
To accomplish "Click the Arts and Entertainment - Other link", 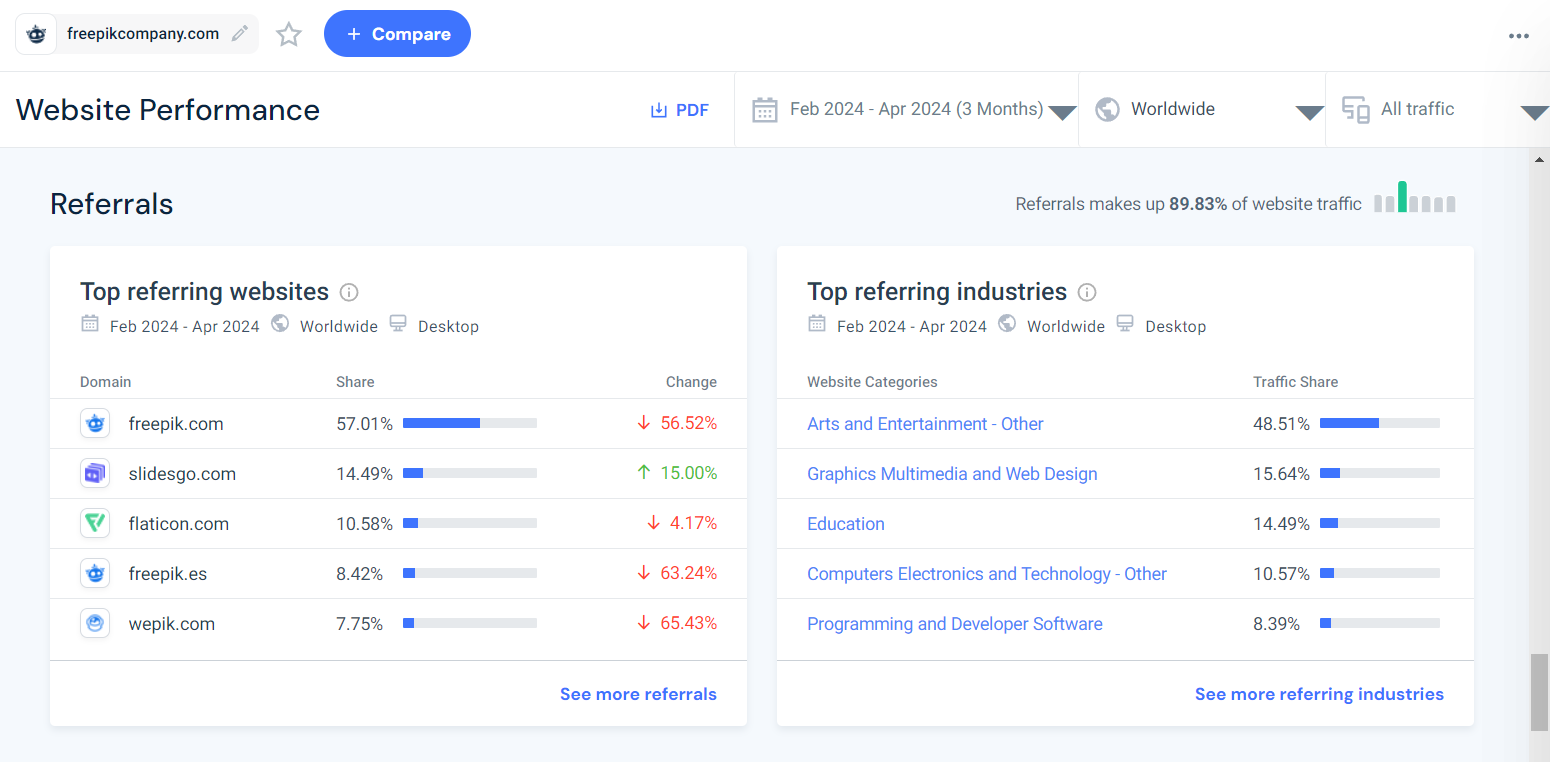I will click(x=925, y=424).
